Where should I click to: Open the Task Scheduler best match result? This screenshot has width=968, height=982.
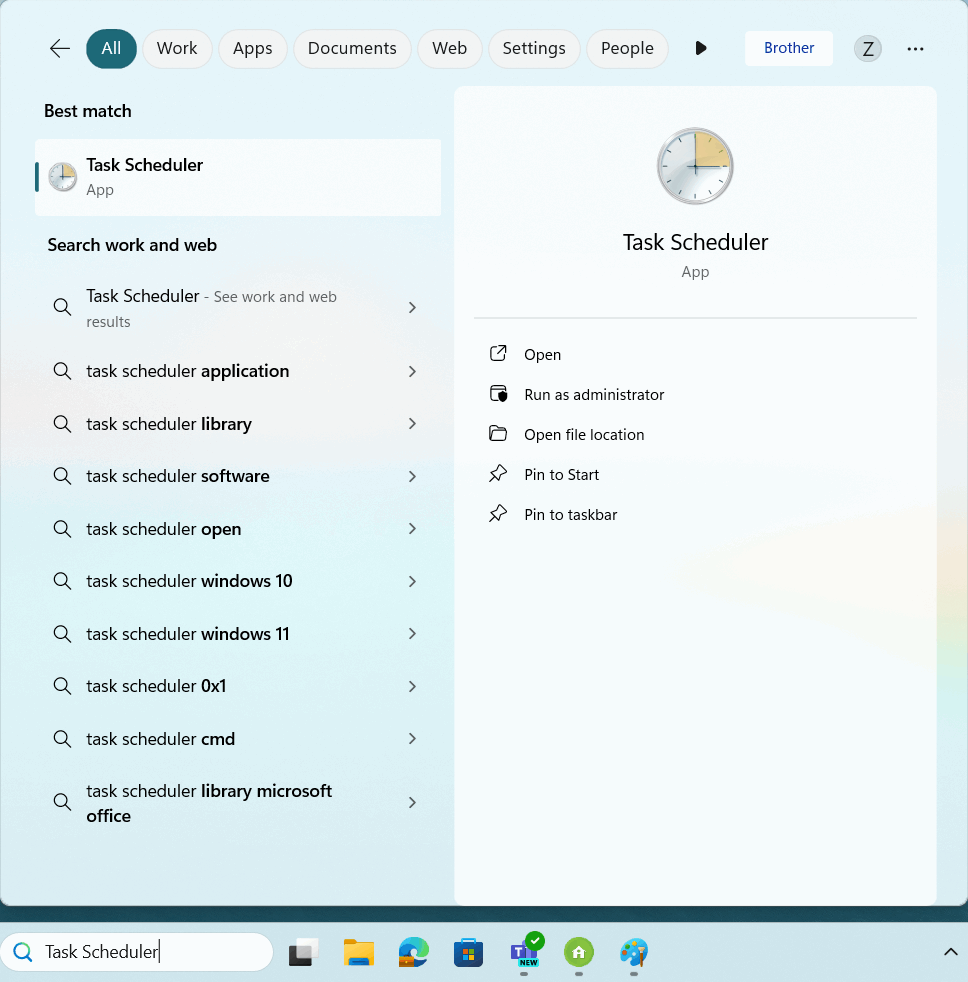pos(238,177)
